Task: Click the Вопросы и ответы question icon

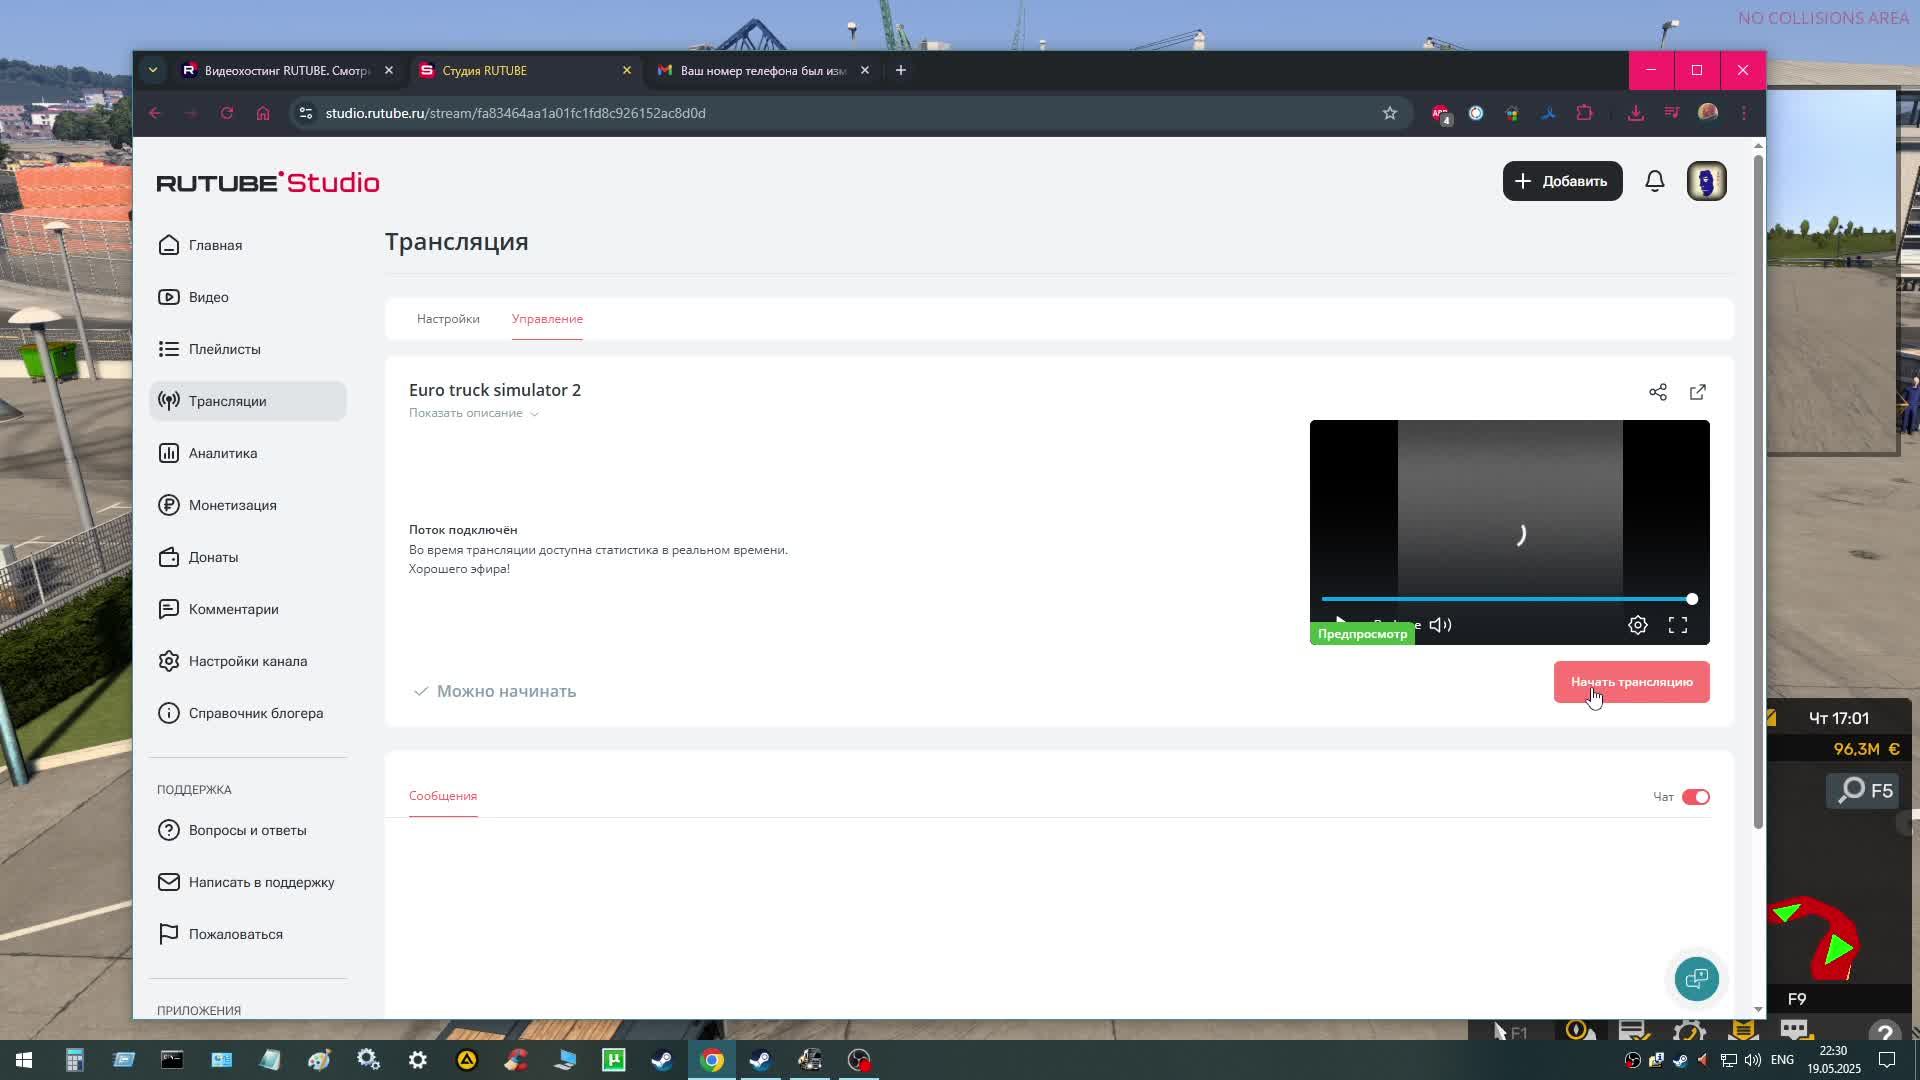Action: coord(169,830)
